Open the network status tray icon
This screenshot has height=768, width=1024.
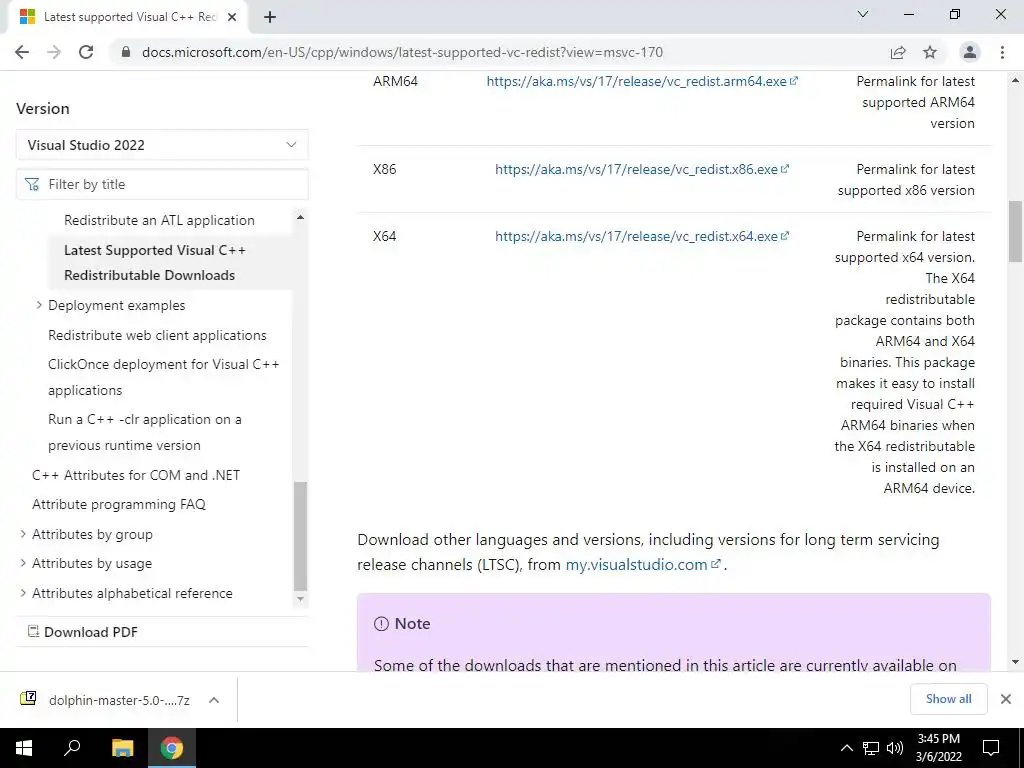pyautogui.click(x=871, y=748)
